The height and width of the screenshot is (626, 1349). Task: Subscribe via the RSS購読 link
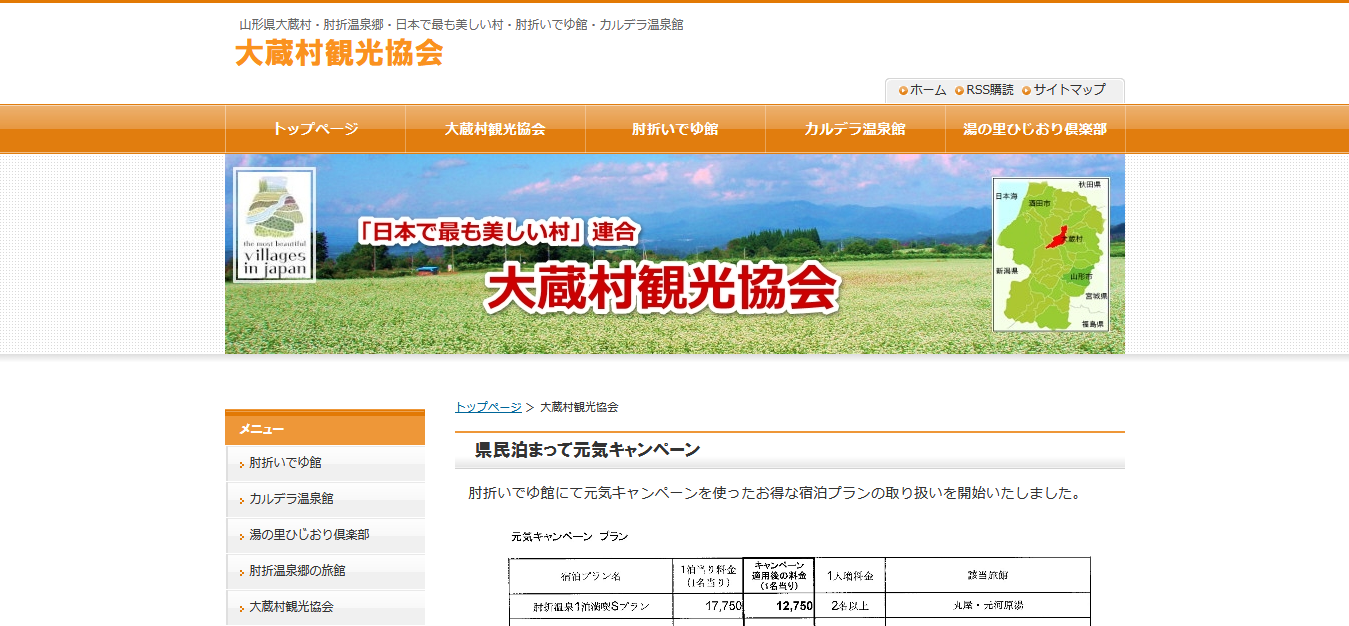990,90
